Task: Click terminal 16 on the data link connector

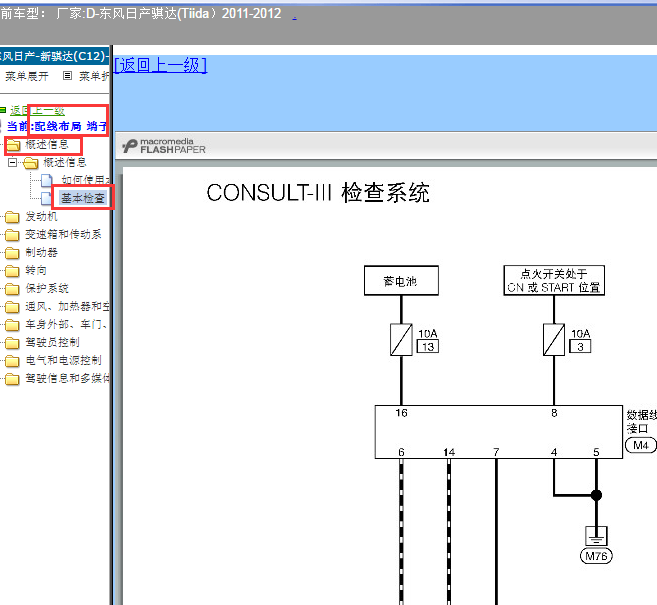Action: point(401,413)
